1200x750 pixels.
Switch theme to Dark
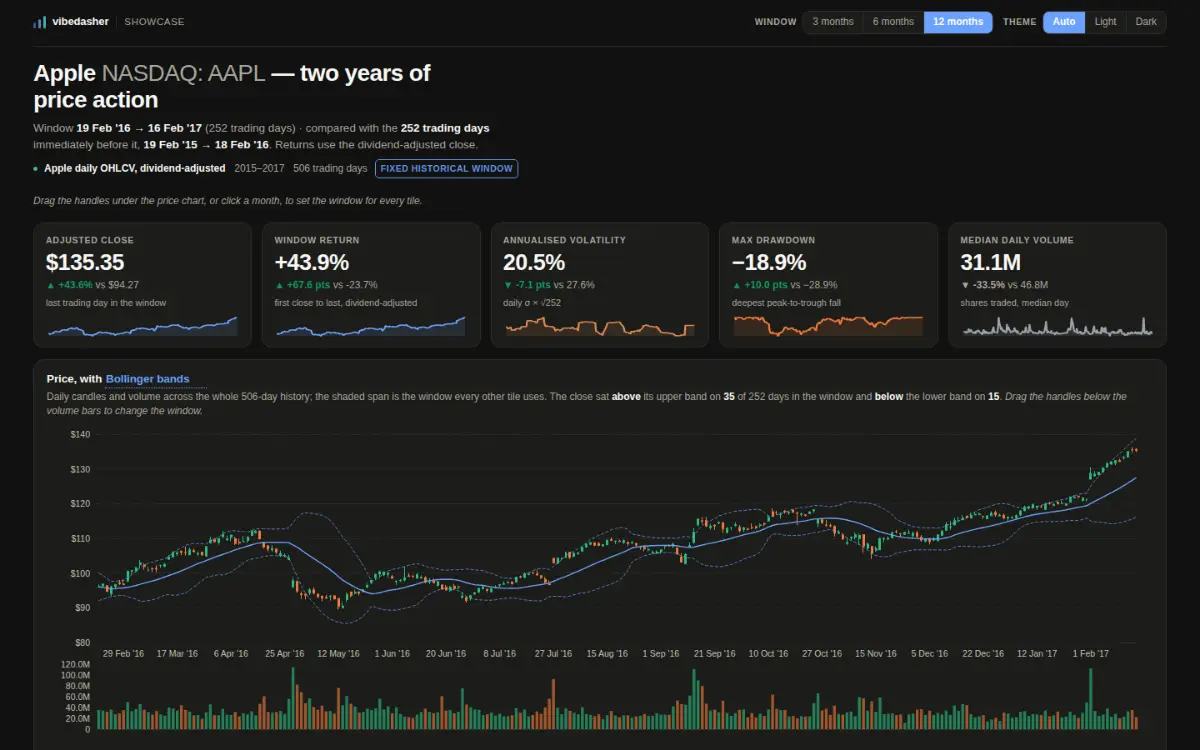pyautogui.click(x=1146, y=22)
